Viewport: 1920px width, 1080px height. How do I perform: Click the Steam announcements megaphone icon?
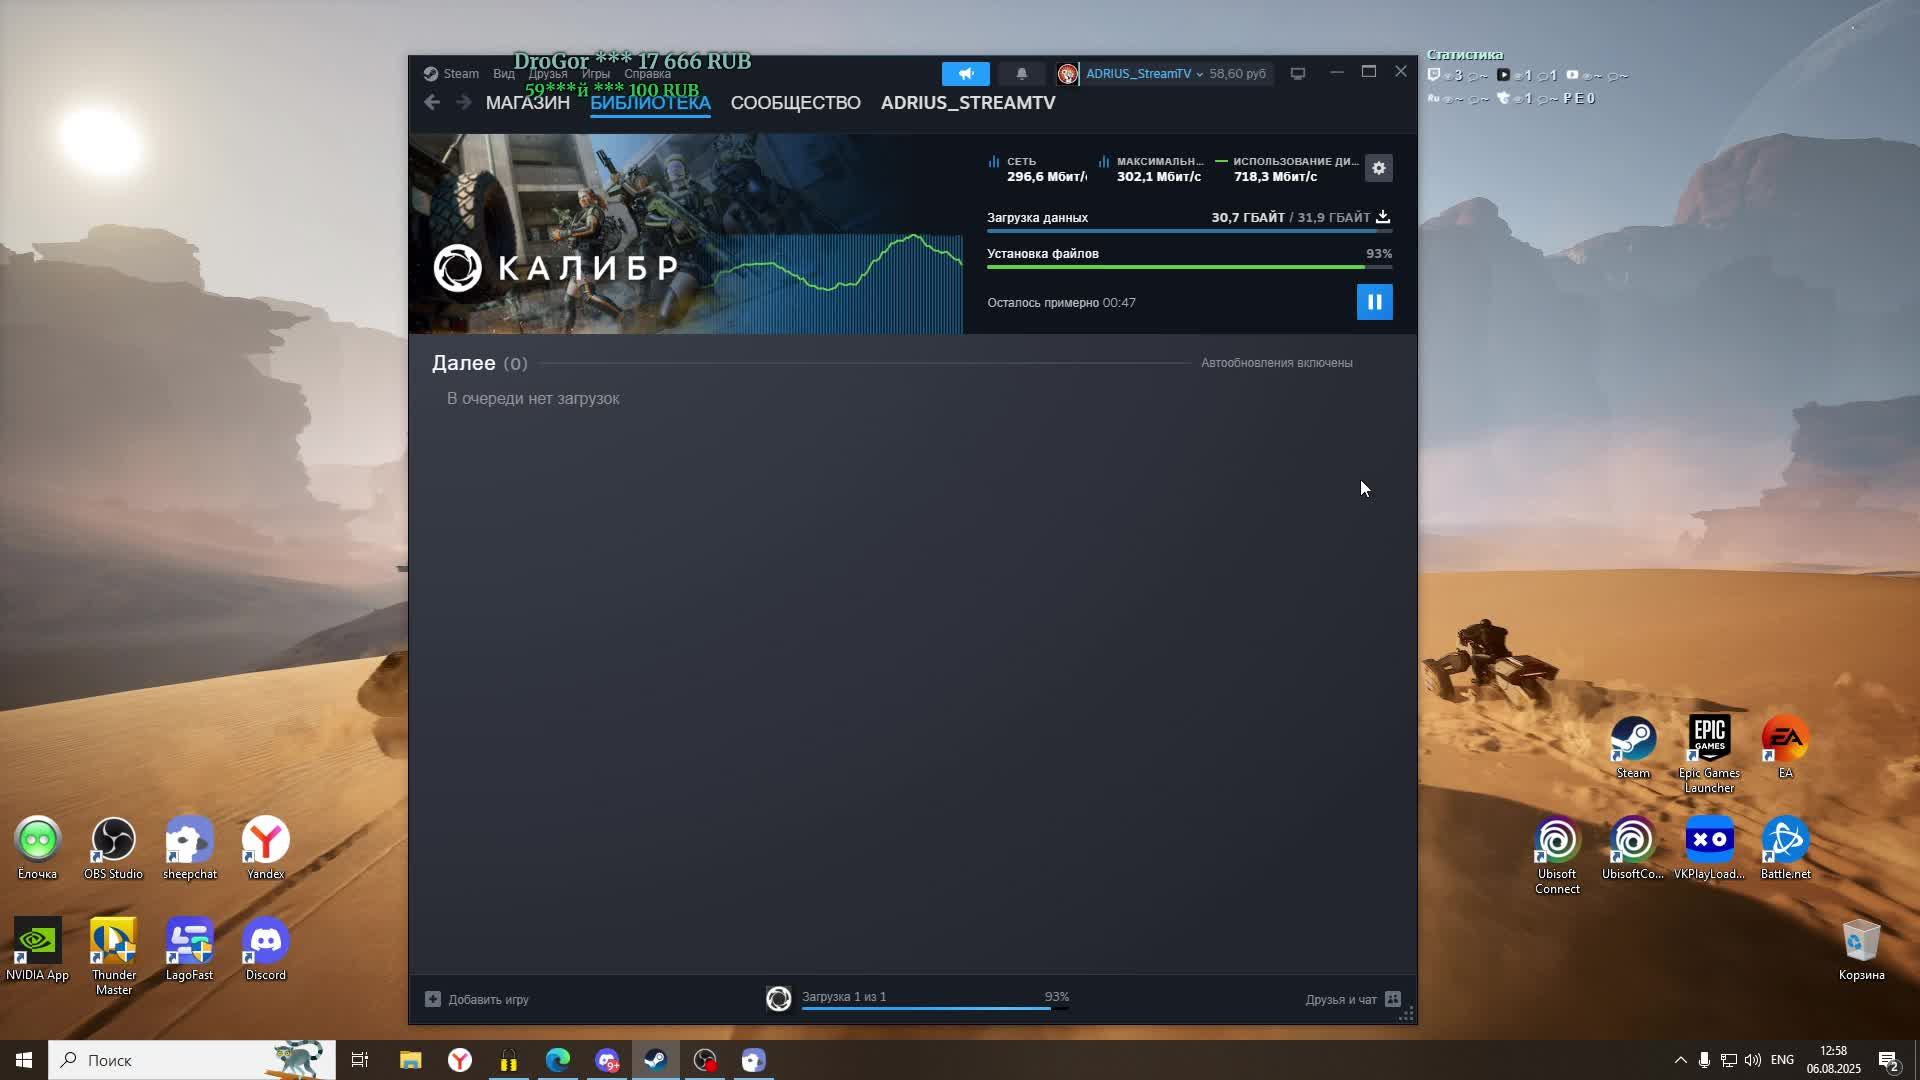point(965,74)
